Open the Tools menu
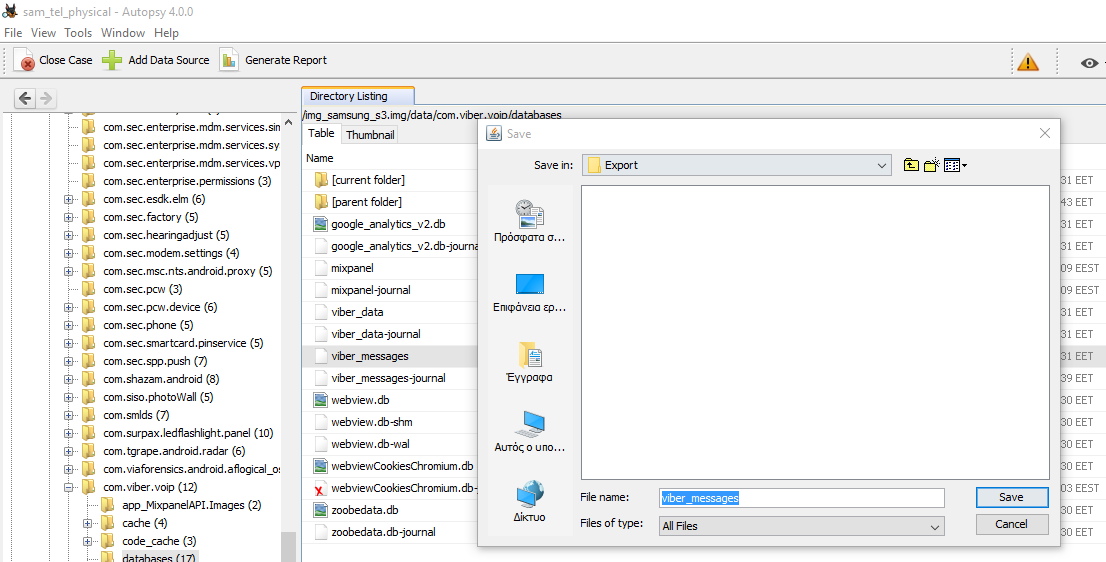 pos(78,32)
